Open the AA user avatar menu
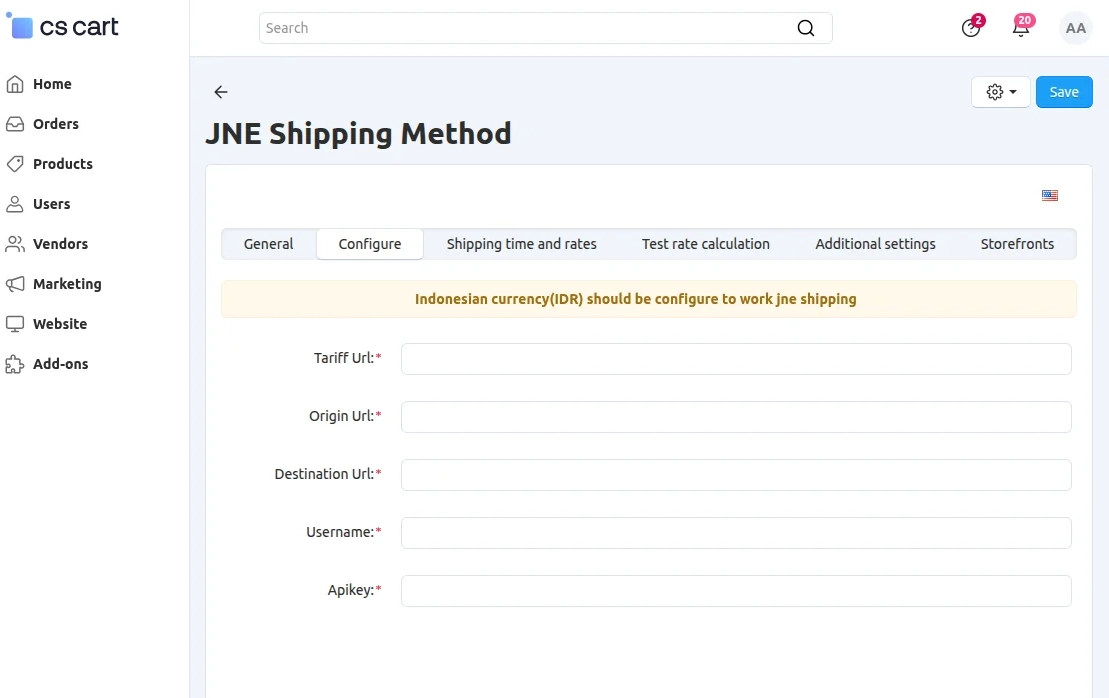This screenshot has height=698, width=1109. click(1075, 28)
